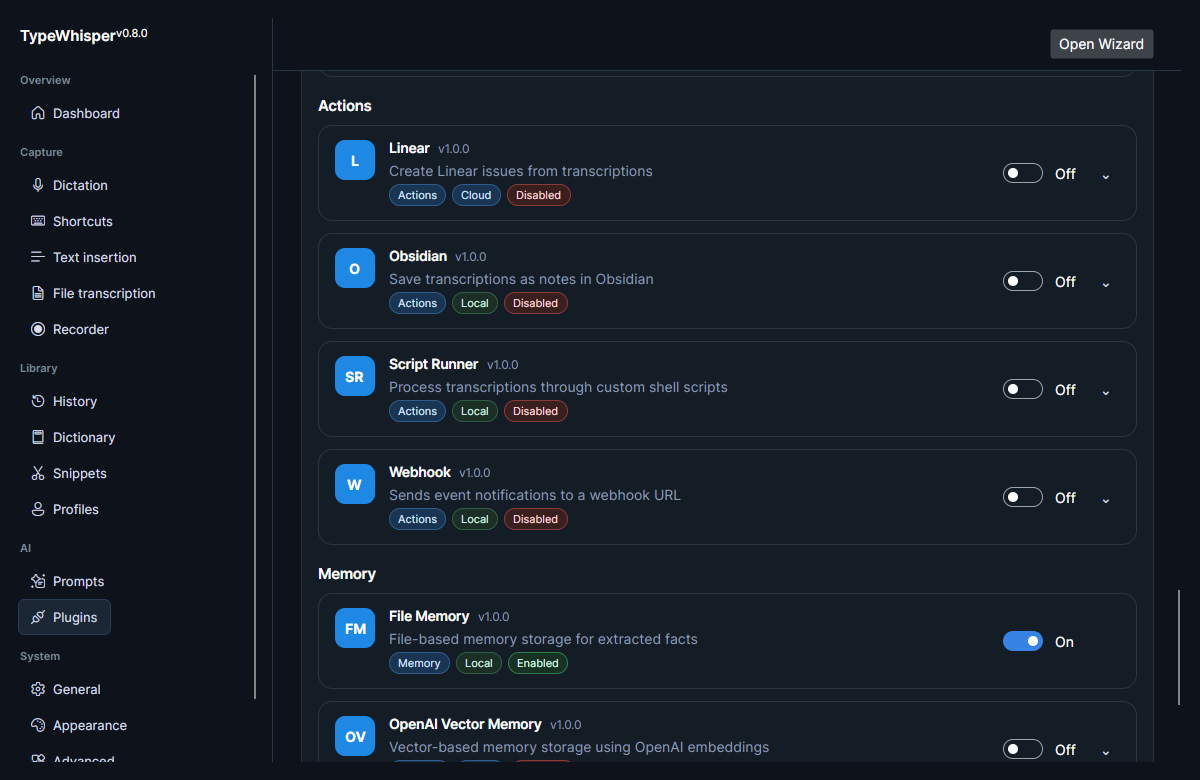Screen dimensions: 1200x780
Task: Open General system settings
Action: (65, 689)
